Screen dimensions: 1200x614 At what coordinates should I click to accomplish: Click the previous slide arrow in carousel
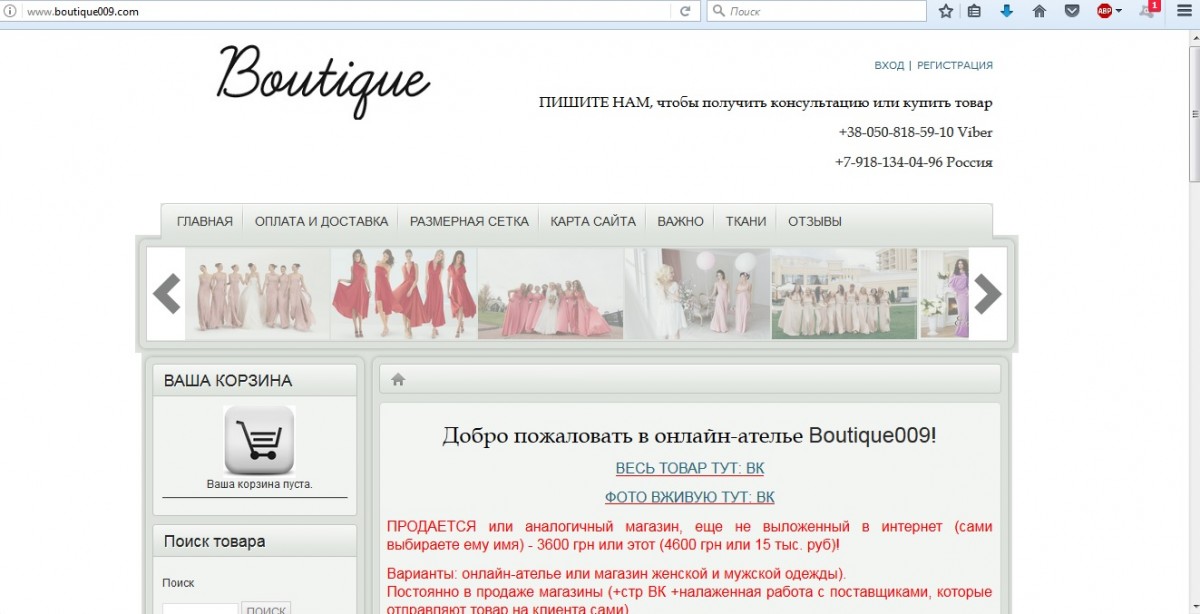click(166, 294)
